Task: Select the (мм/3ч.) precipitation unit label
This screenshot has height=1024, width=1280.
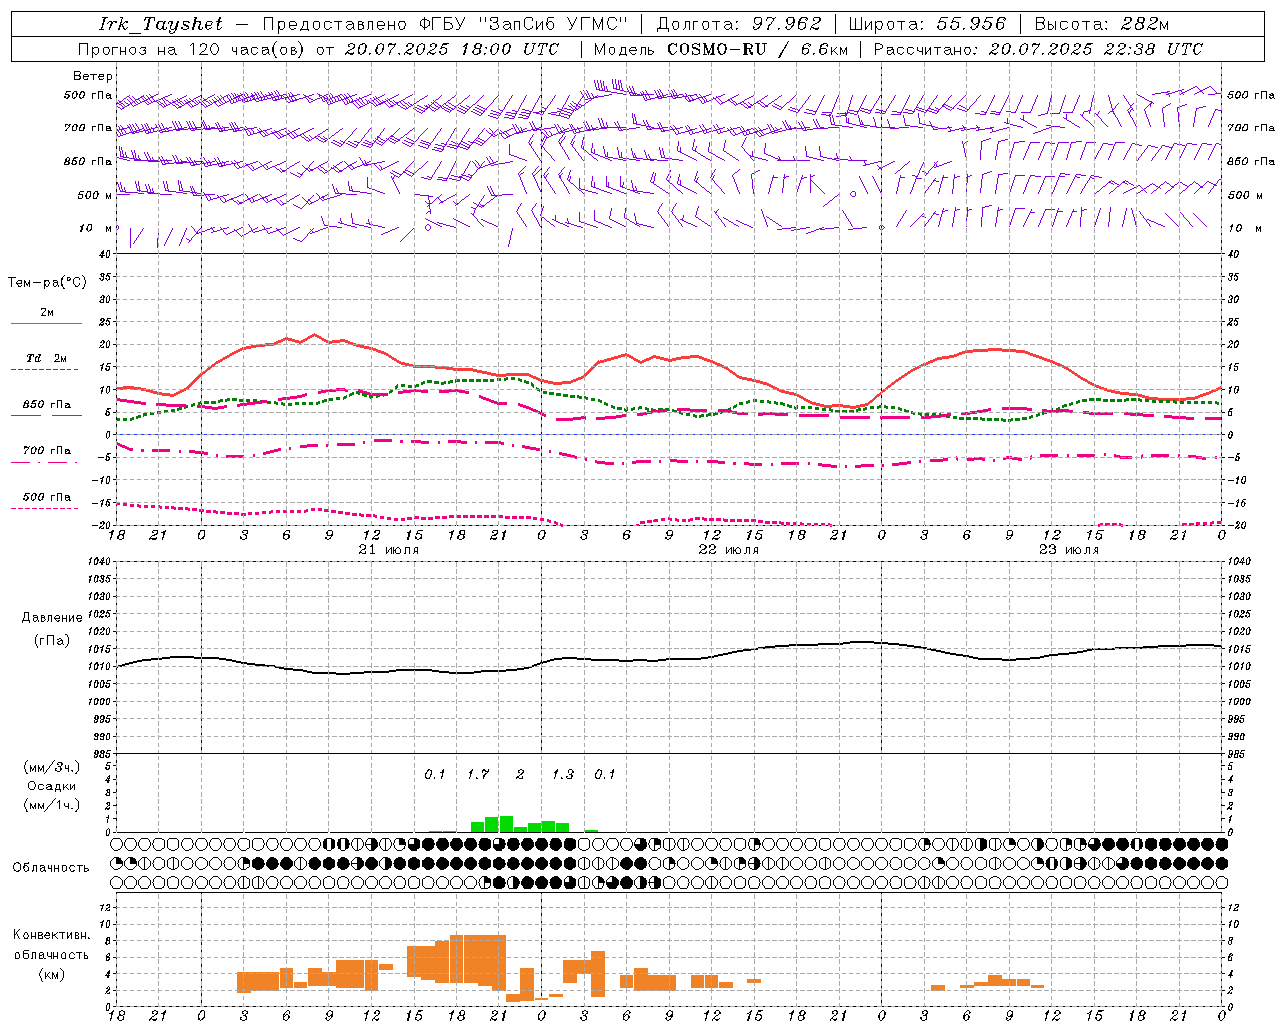Action: pyautogui.click(x=52, y=767)
